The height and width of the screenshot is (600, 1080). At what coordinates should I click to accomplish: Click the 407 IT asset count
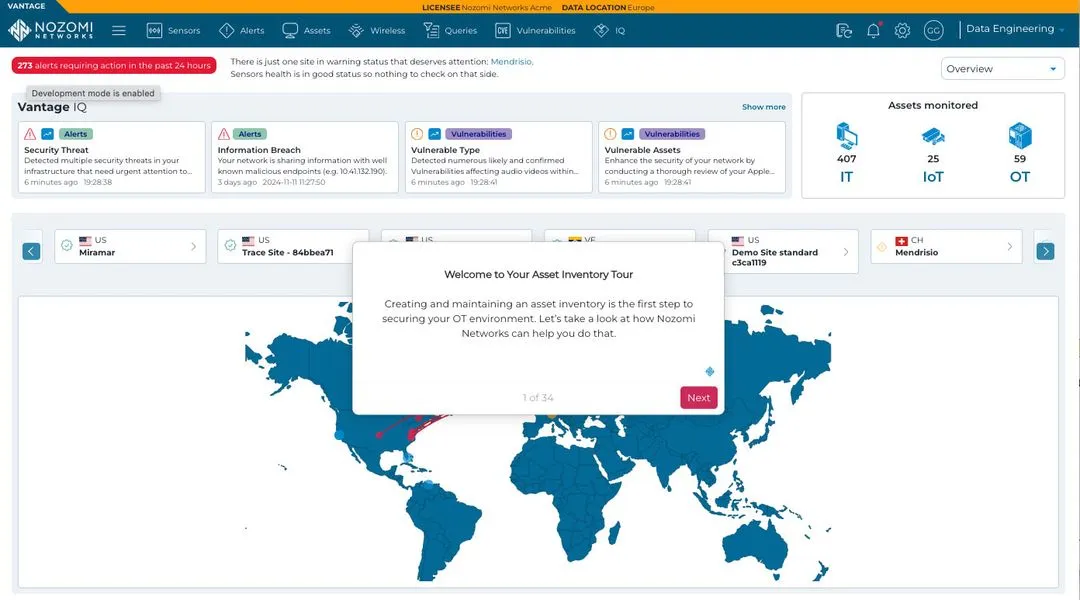point(847,158)
